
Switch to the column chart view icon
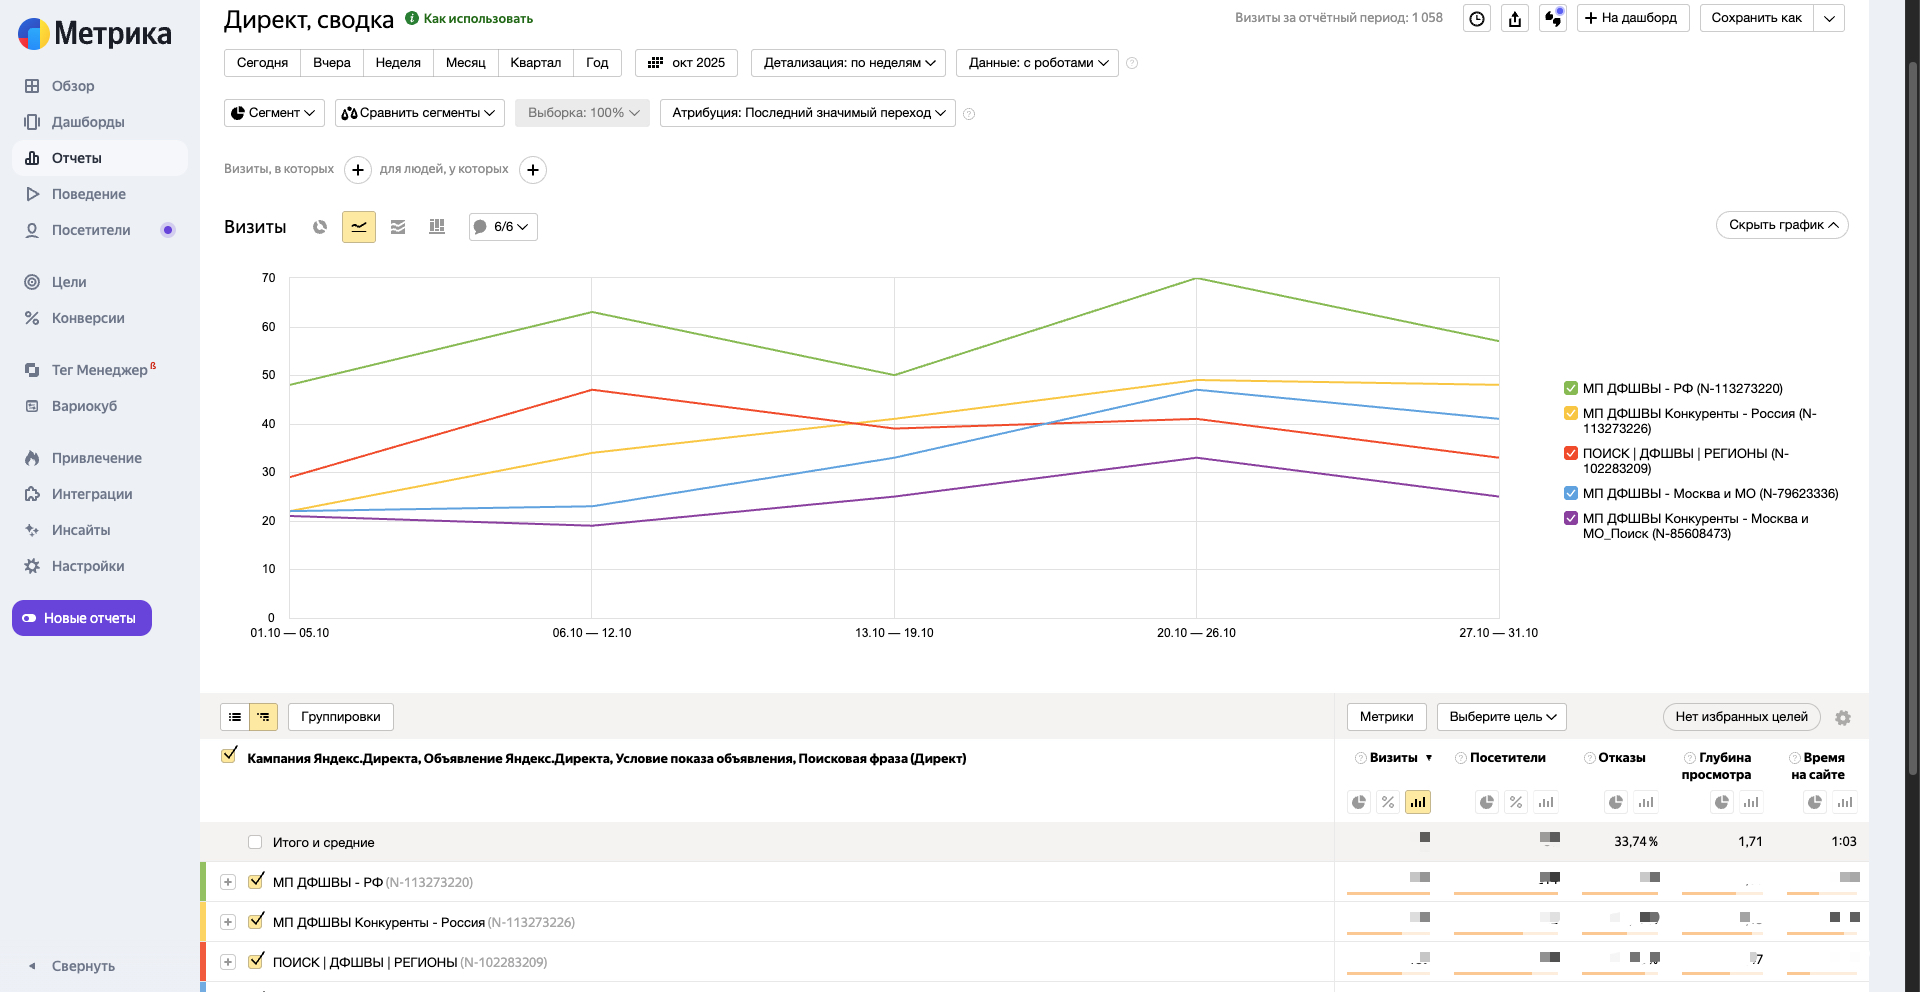(437, 227)
